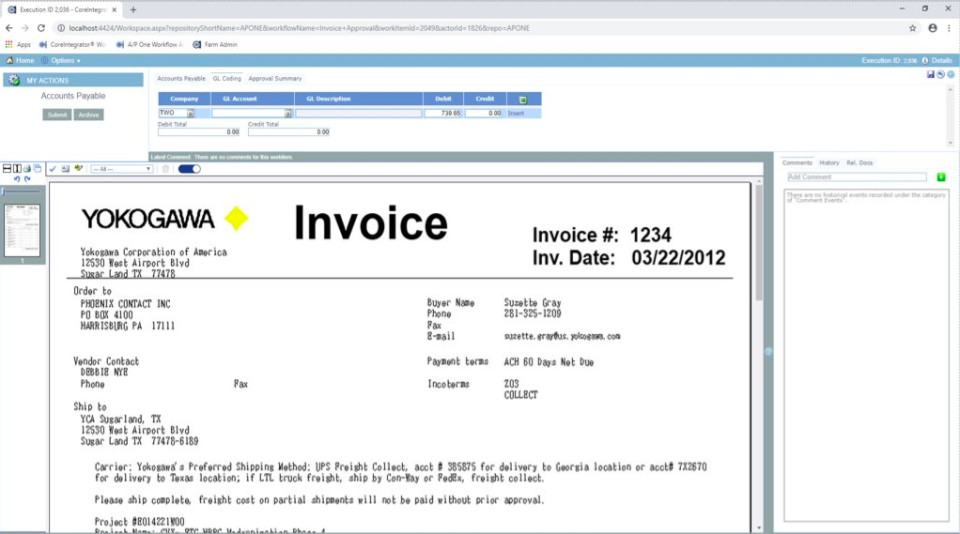Screen dimensions: 960x534
Task: Click the Insert link in grid row
Action: point(516,113)
